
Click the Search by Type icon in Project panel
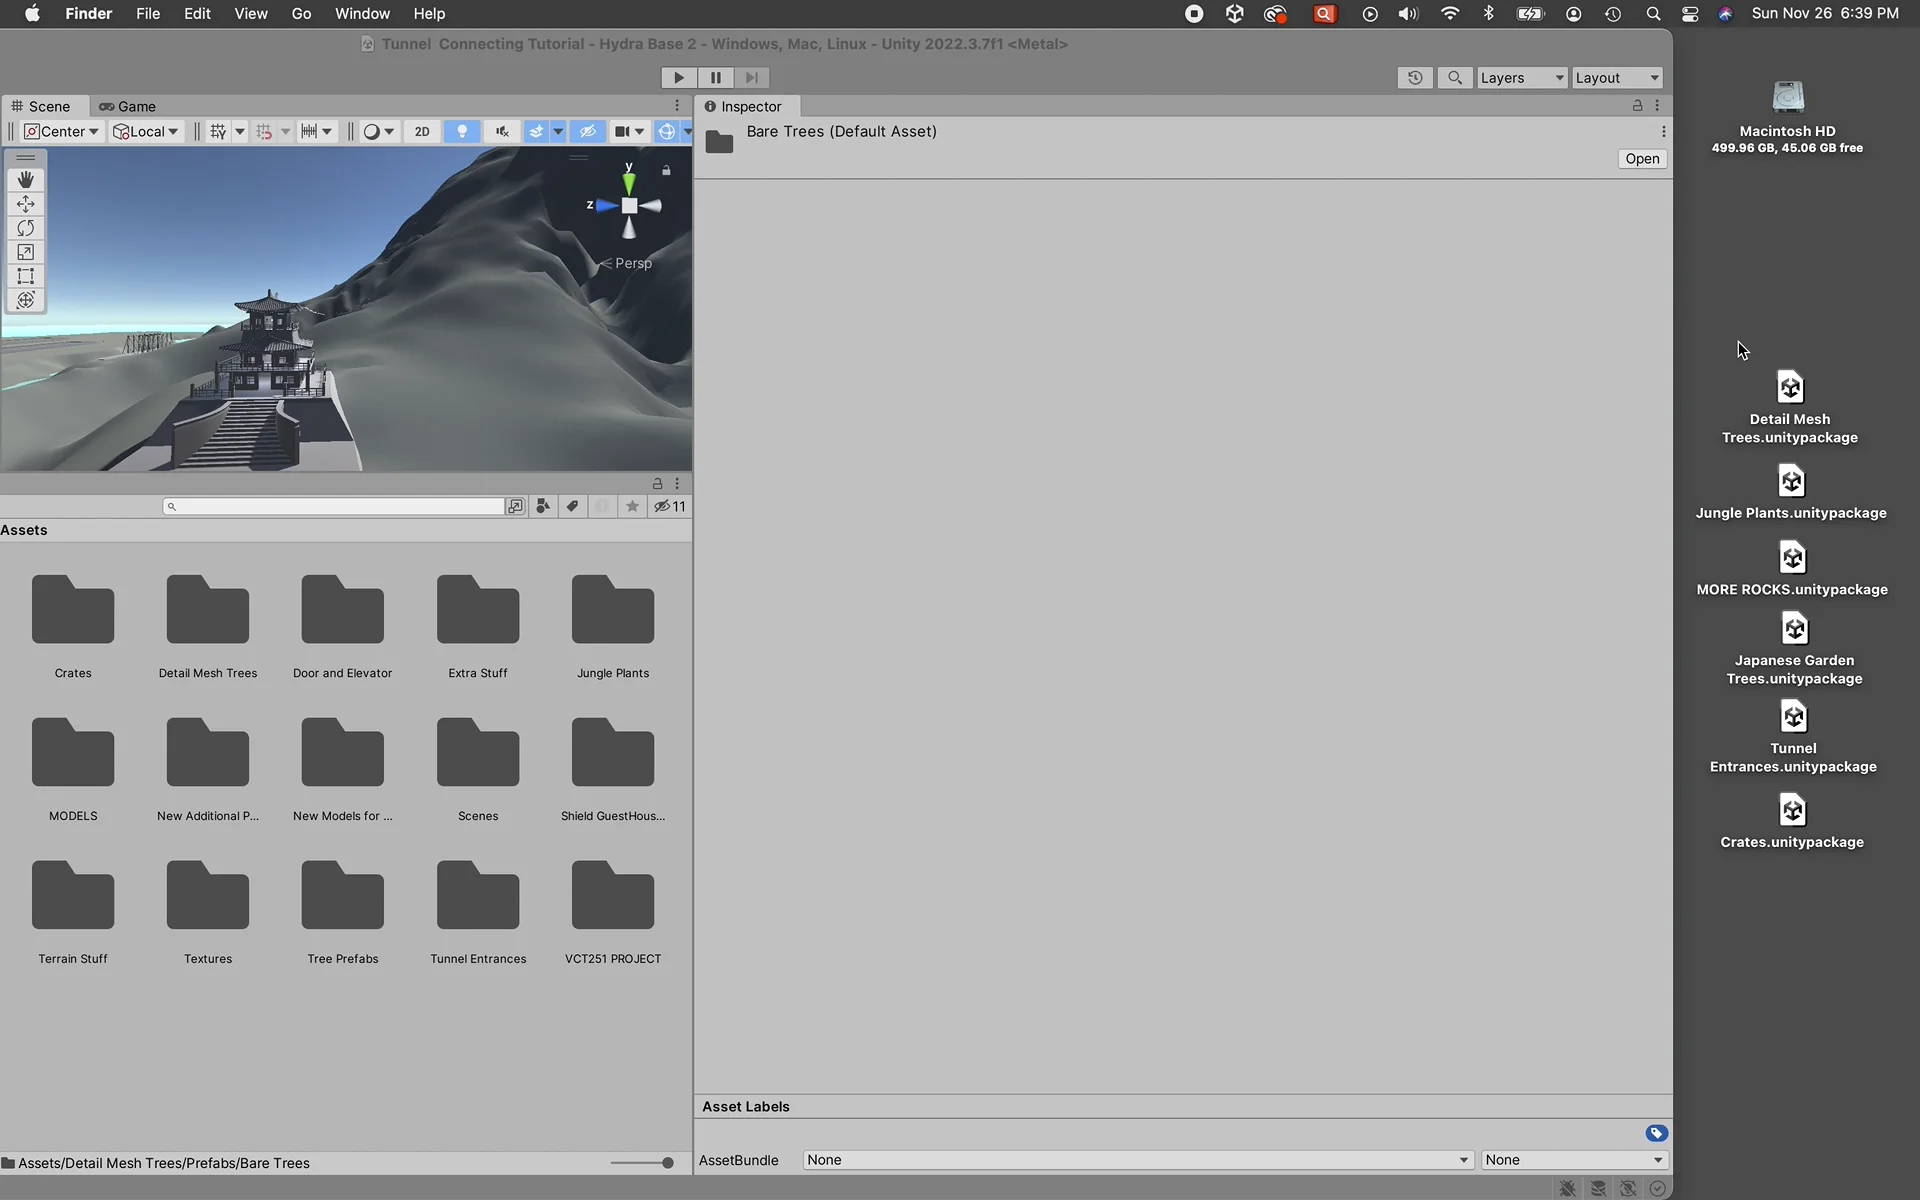pos(543,506)
